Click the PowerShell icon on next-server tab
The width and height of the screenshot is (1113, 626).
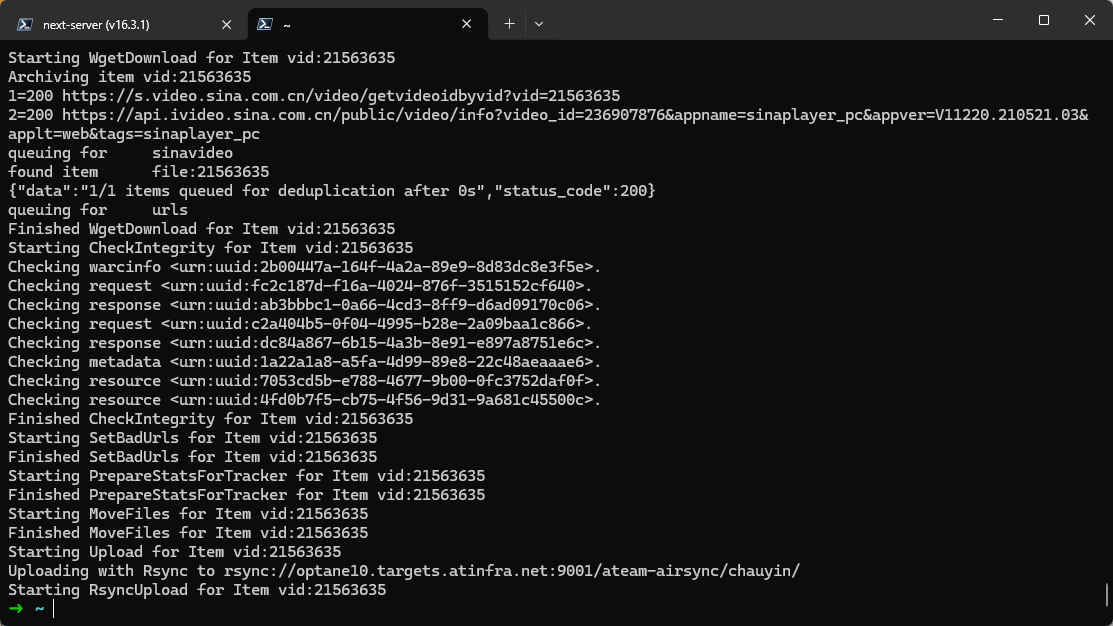(25, 24)
